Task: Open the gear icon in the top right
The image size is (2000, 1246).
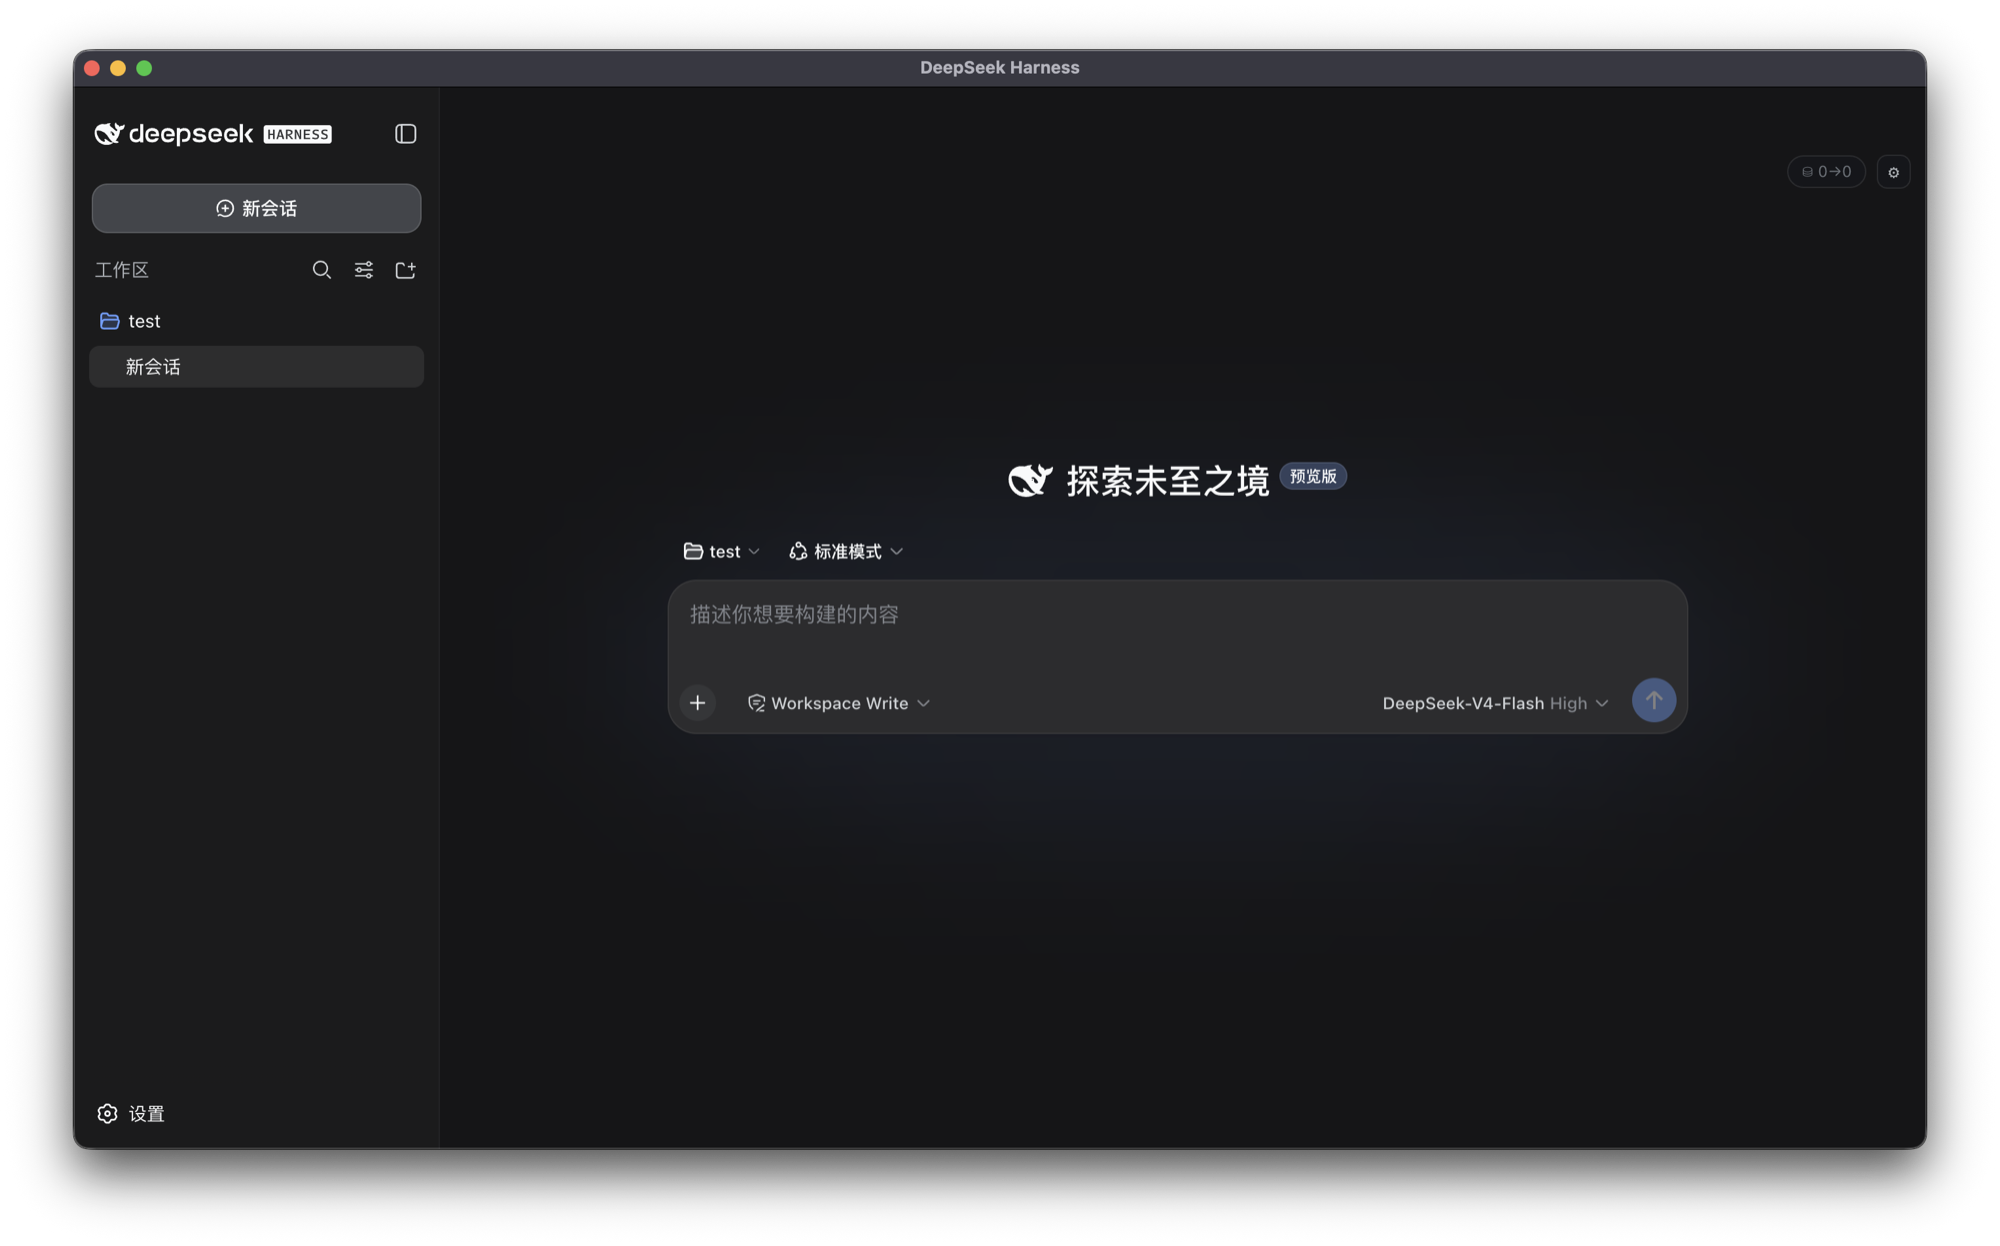Action: (x=1893, y=172)
